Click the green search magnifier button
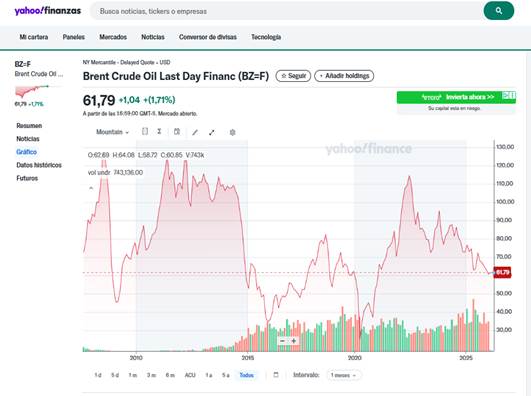The height and width of the screenshot is (396, 531). (498, 11)
